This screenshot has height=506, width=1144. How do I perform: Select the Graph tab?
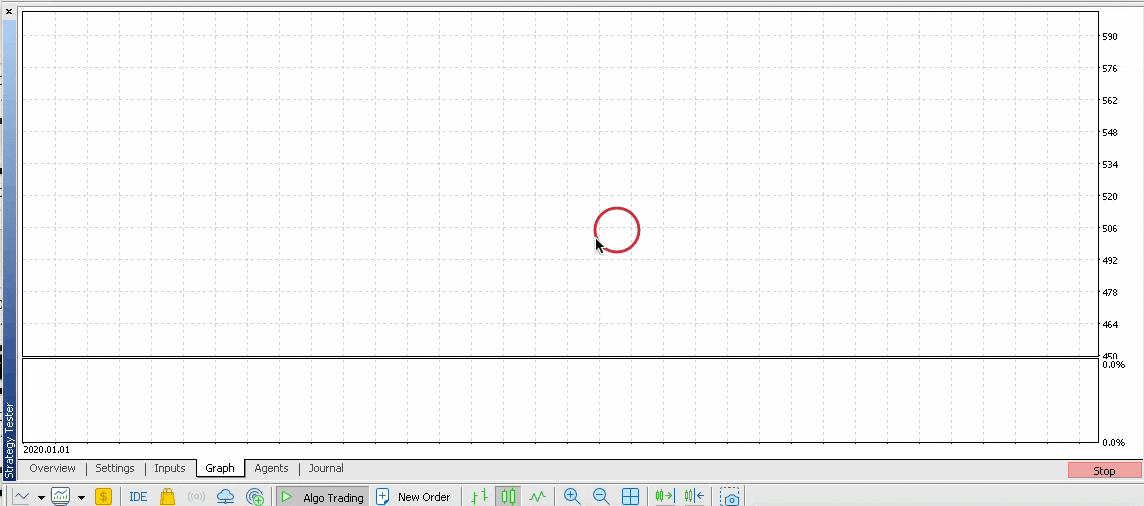[220, 468]
